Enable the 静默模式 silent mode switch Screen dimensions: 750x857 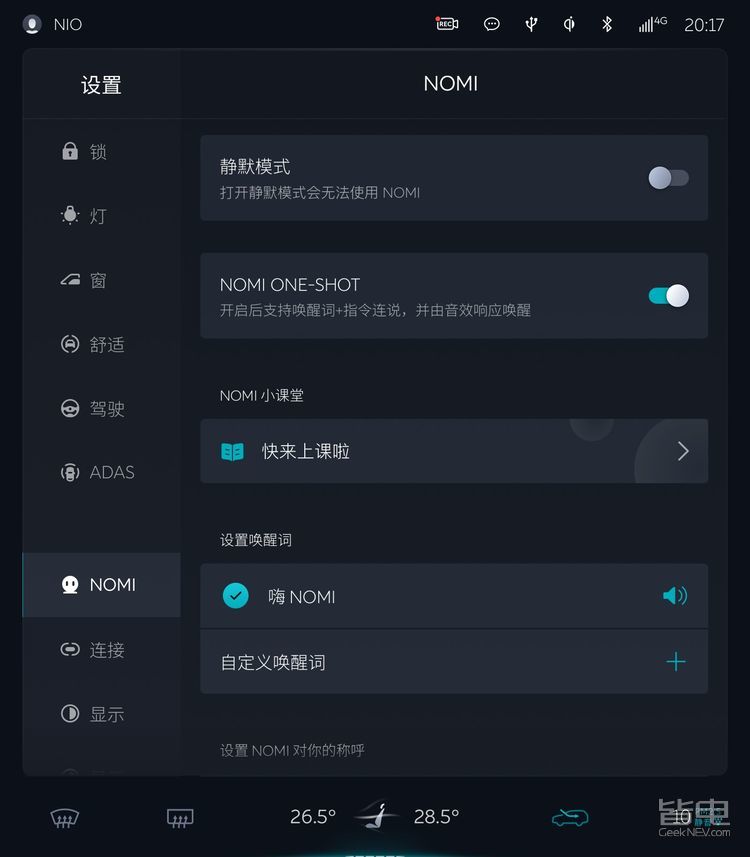point(668,178)
